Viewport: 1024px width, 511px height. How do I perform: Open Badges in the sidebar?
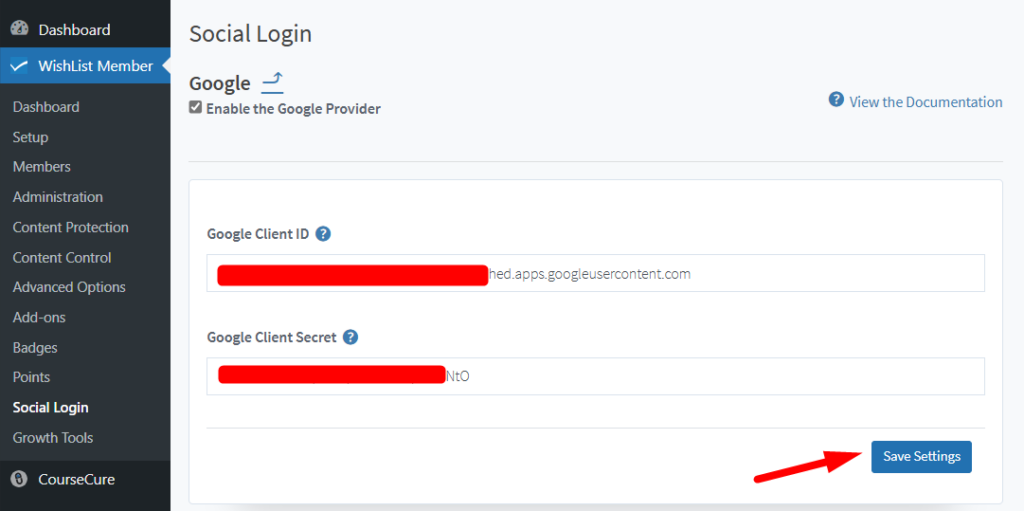click(35, 347)
